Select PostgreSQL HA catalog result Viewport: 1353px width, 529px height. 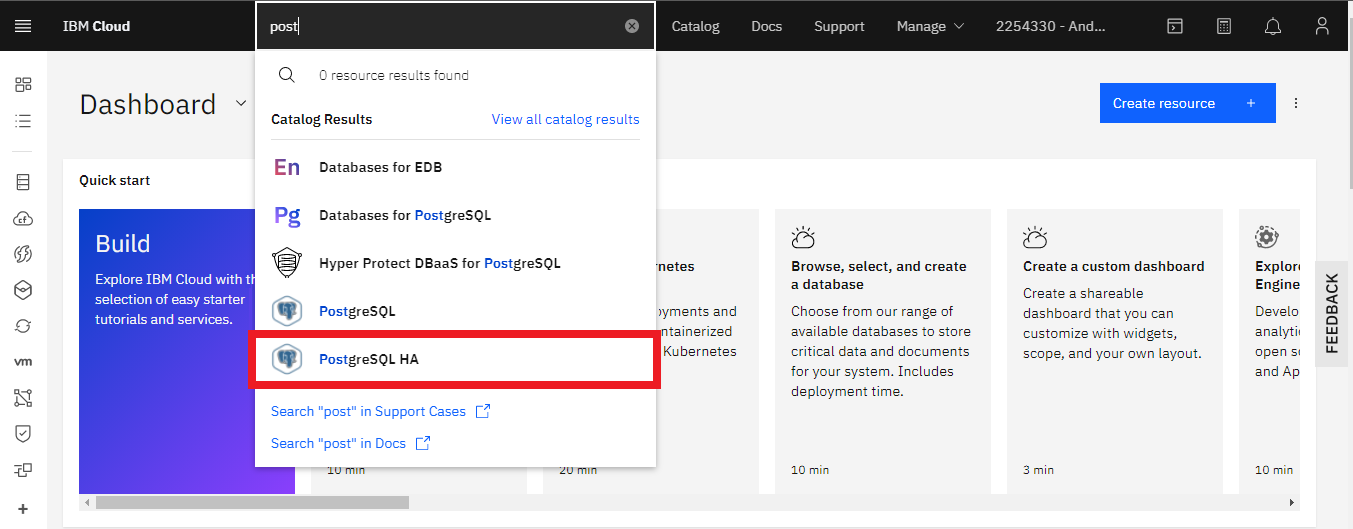(456, 359)
